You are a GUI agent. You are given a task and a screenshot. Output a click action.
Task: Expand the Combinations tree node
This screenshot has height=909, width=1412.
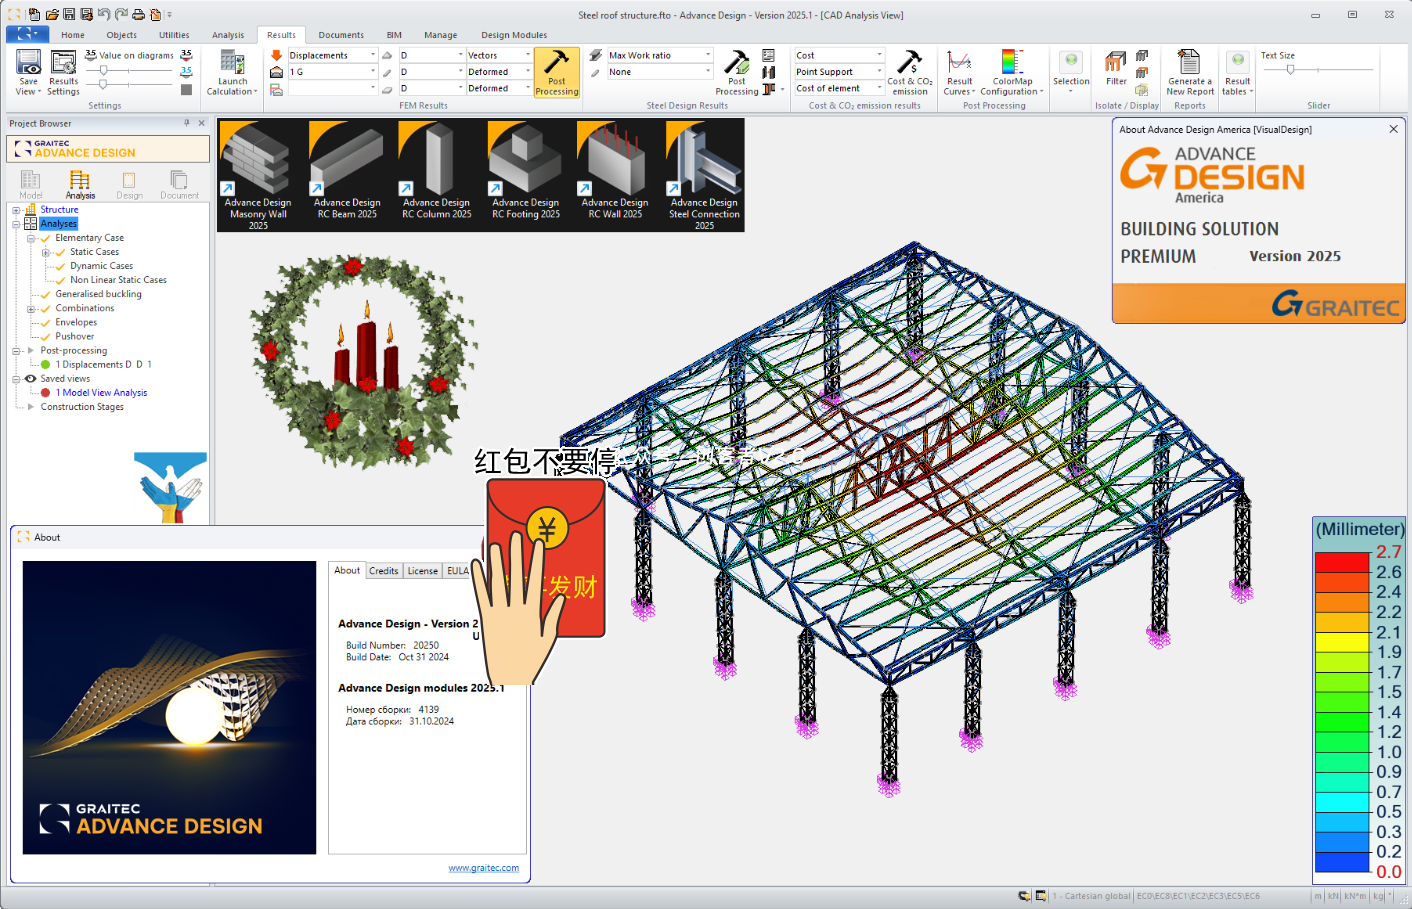tap(31, 308)
